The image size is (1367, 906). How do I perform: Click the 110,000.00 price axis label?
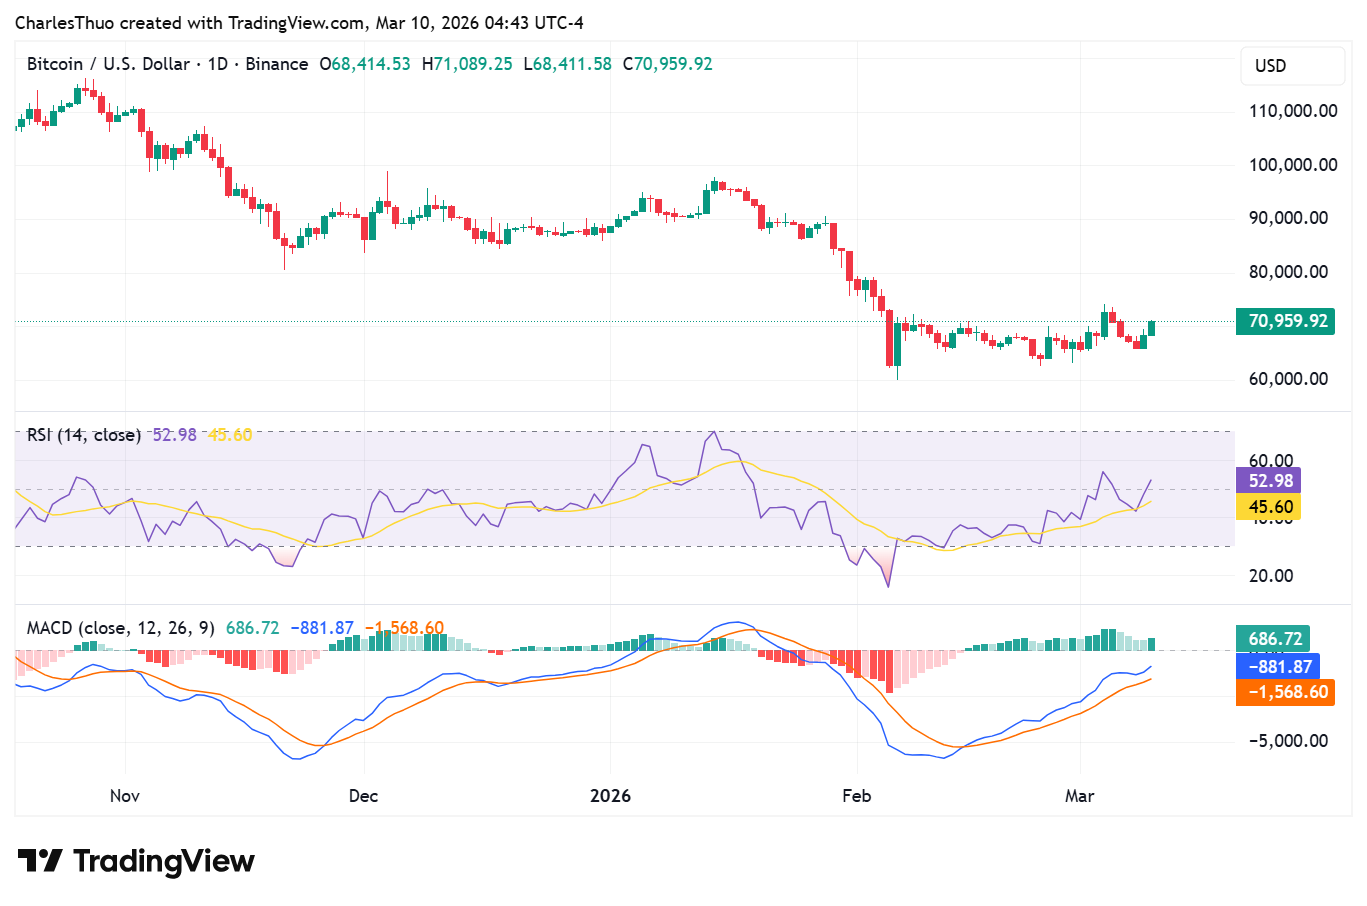(1291, 111)
